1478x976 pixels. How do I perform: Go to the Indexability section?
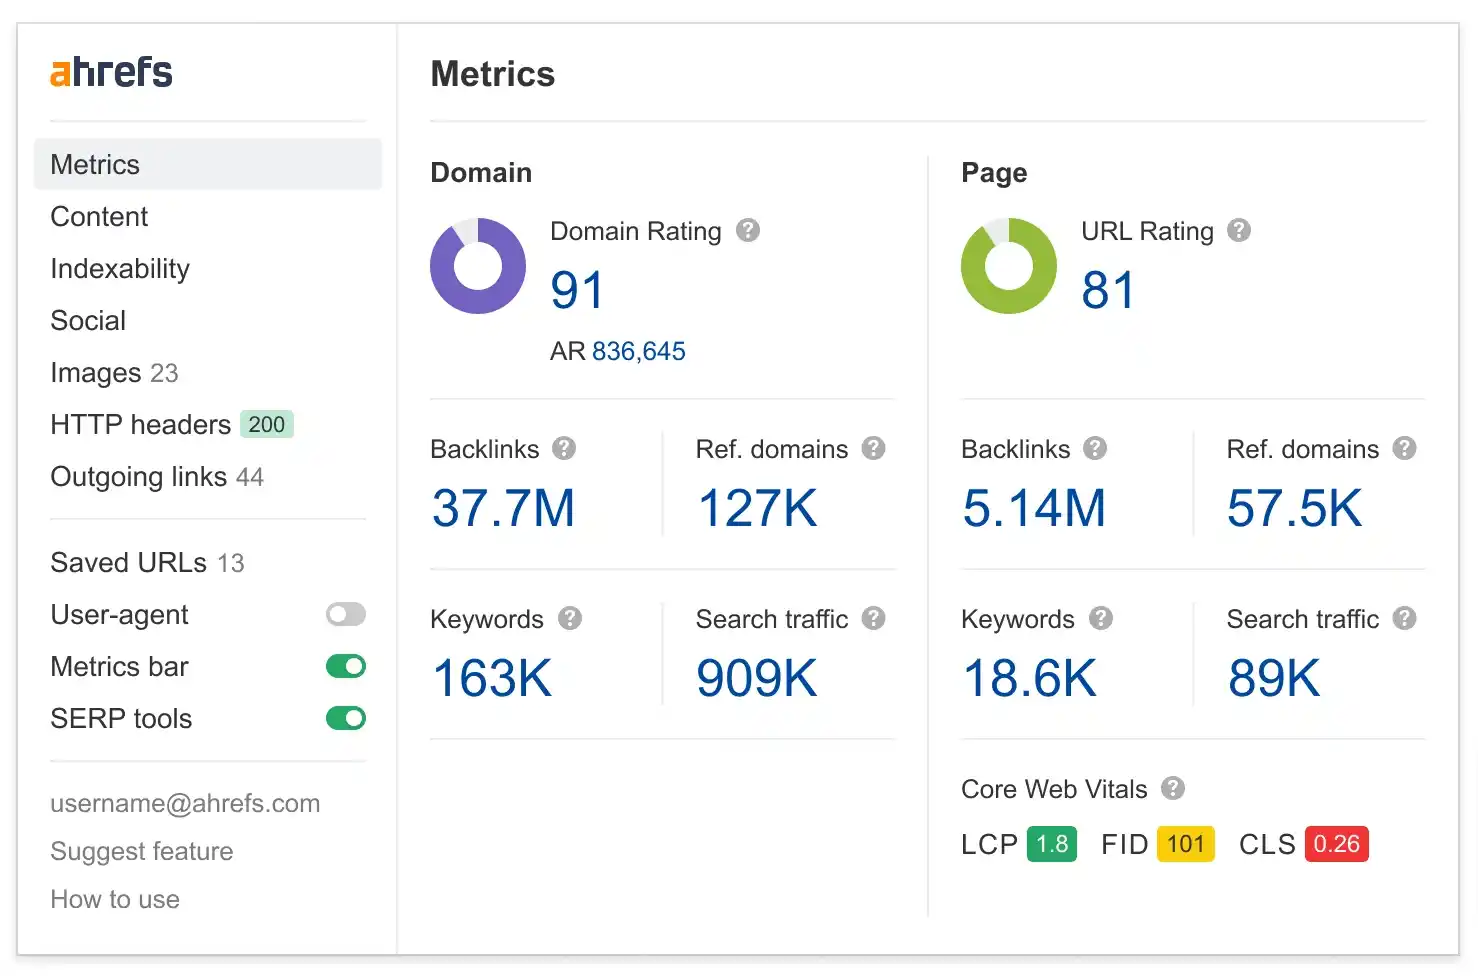[x=120, y=268]
